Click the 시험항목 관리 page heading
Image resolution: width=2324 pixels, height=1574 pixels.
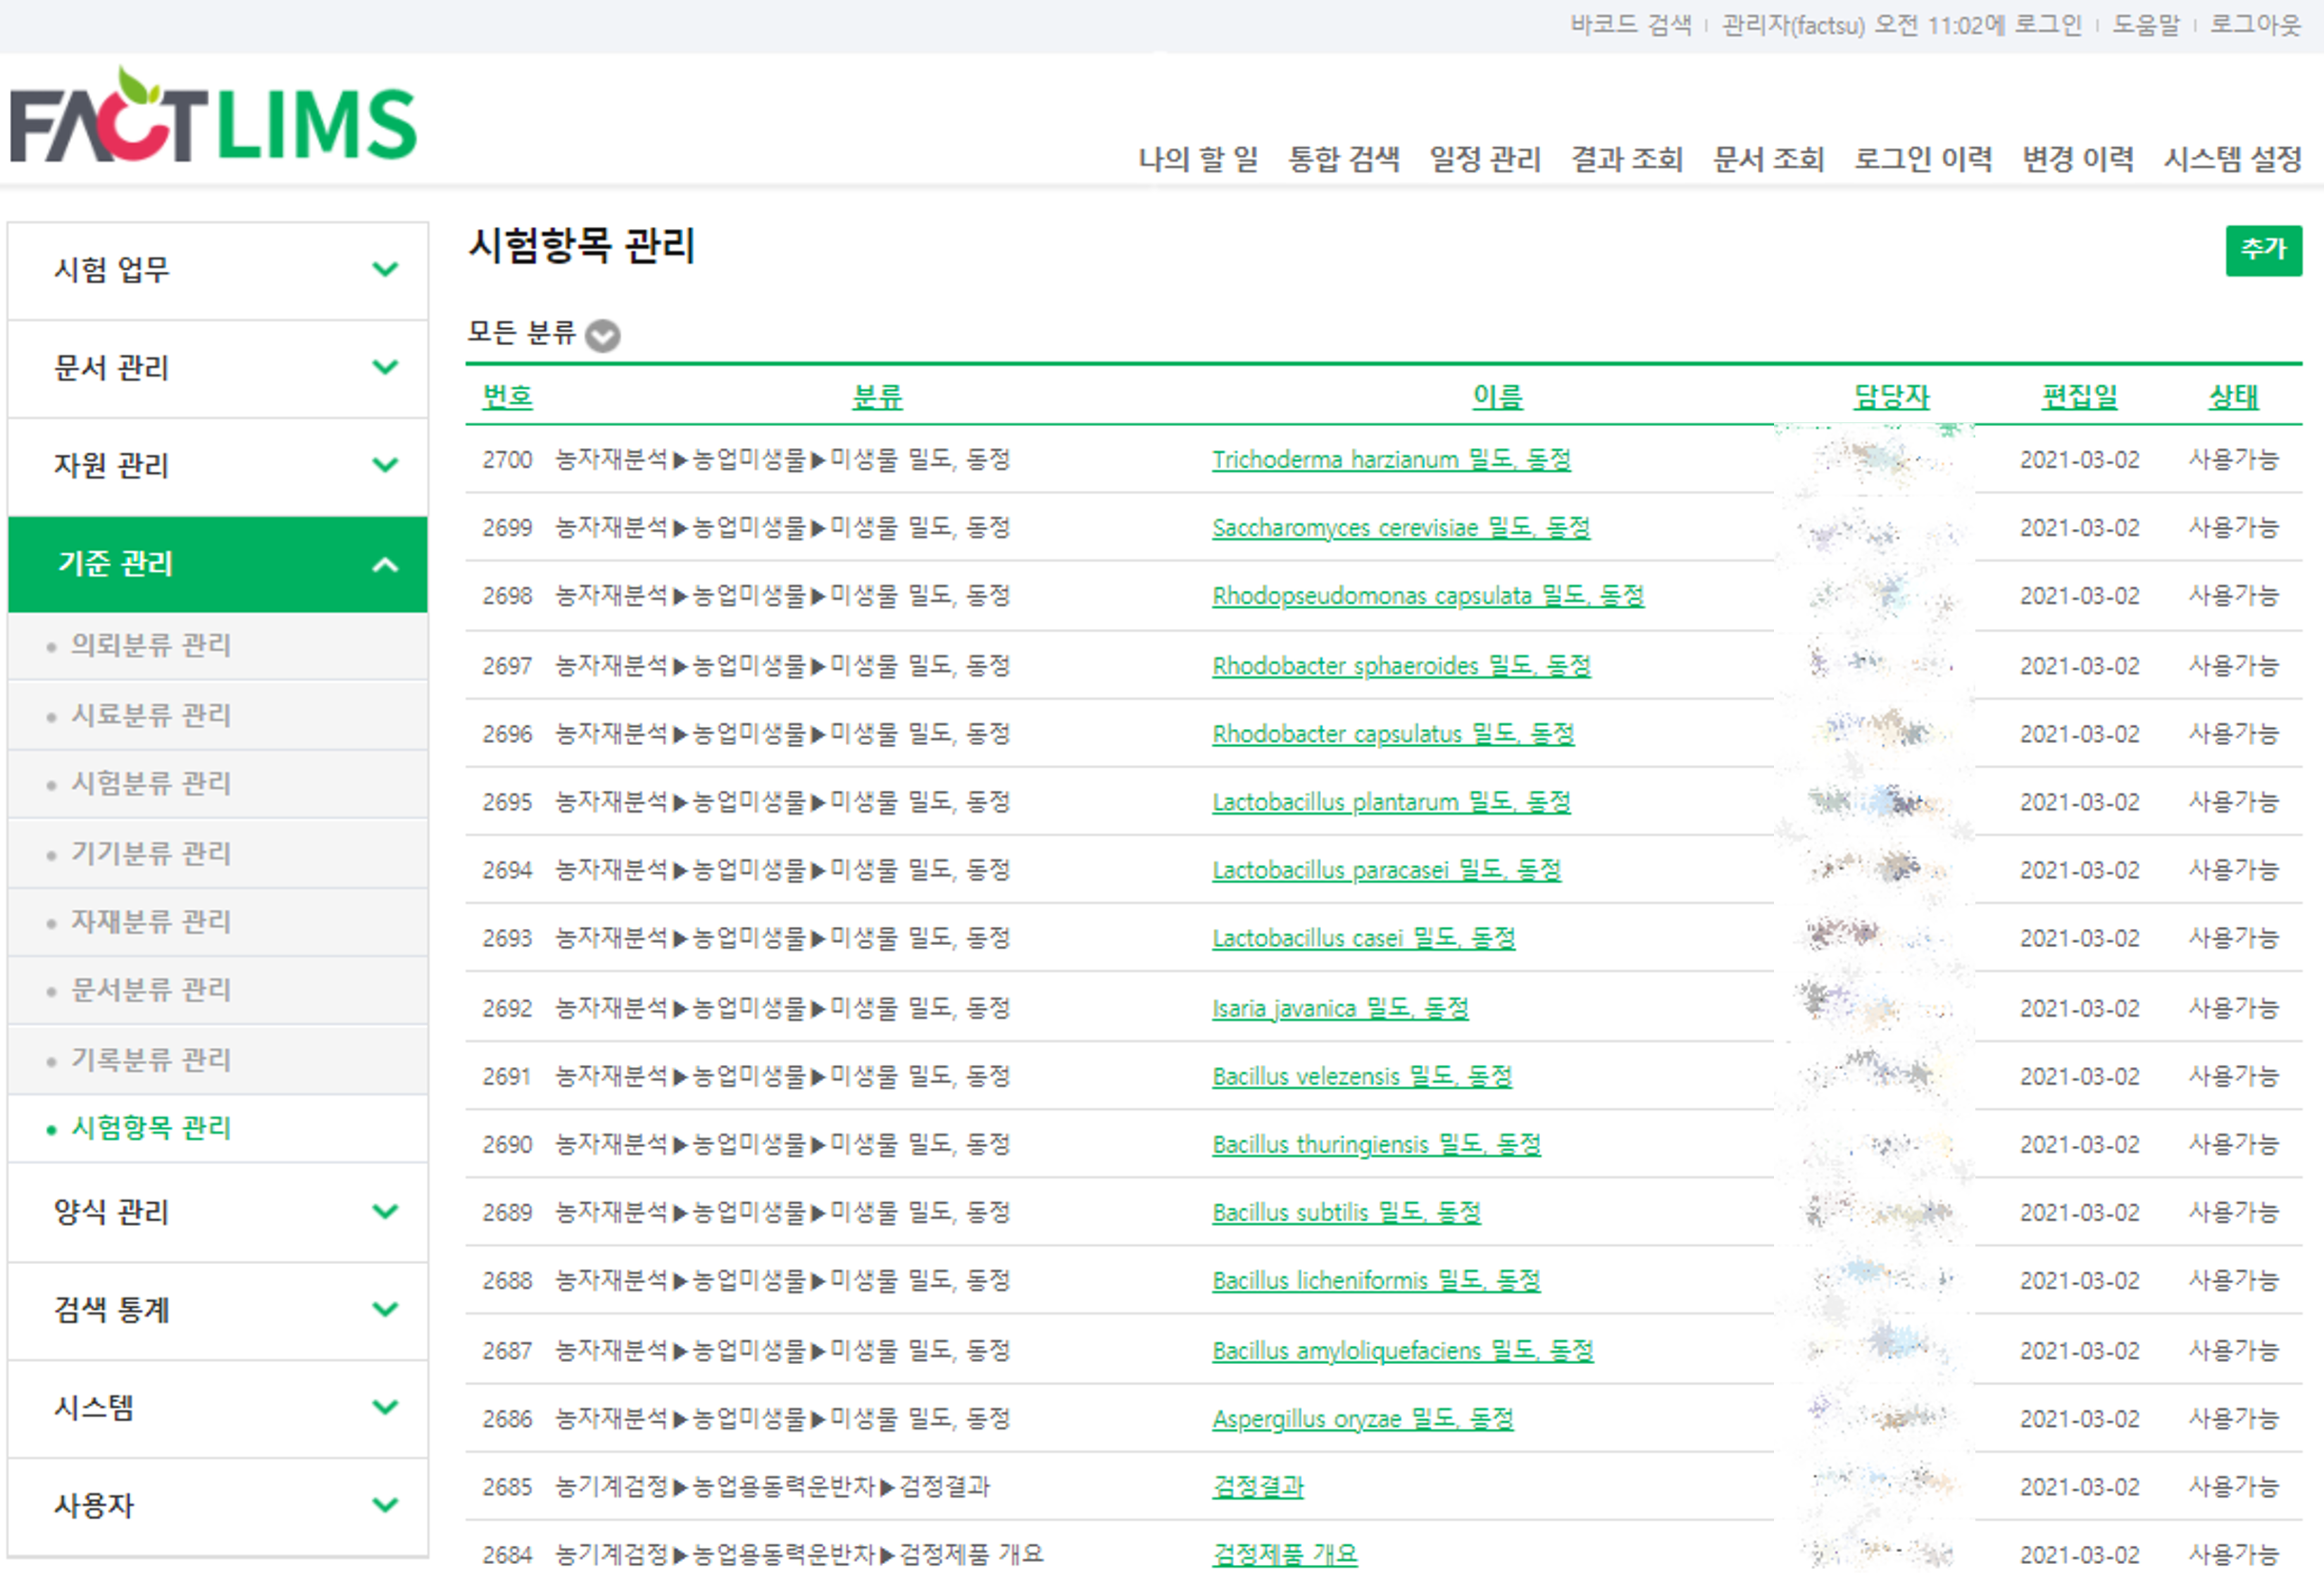582,245
